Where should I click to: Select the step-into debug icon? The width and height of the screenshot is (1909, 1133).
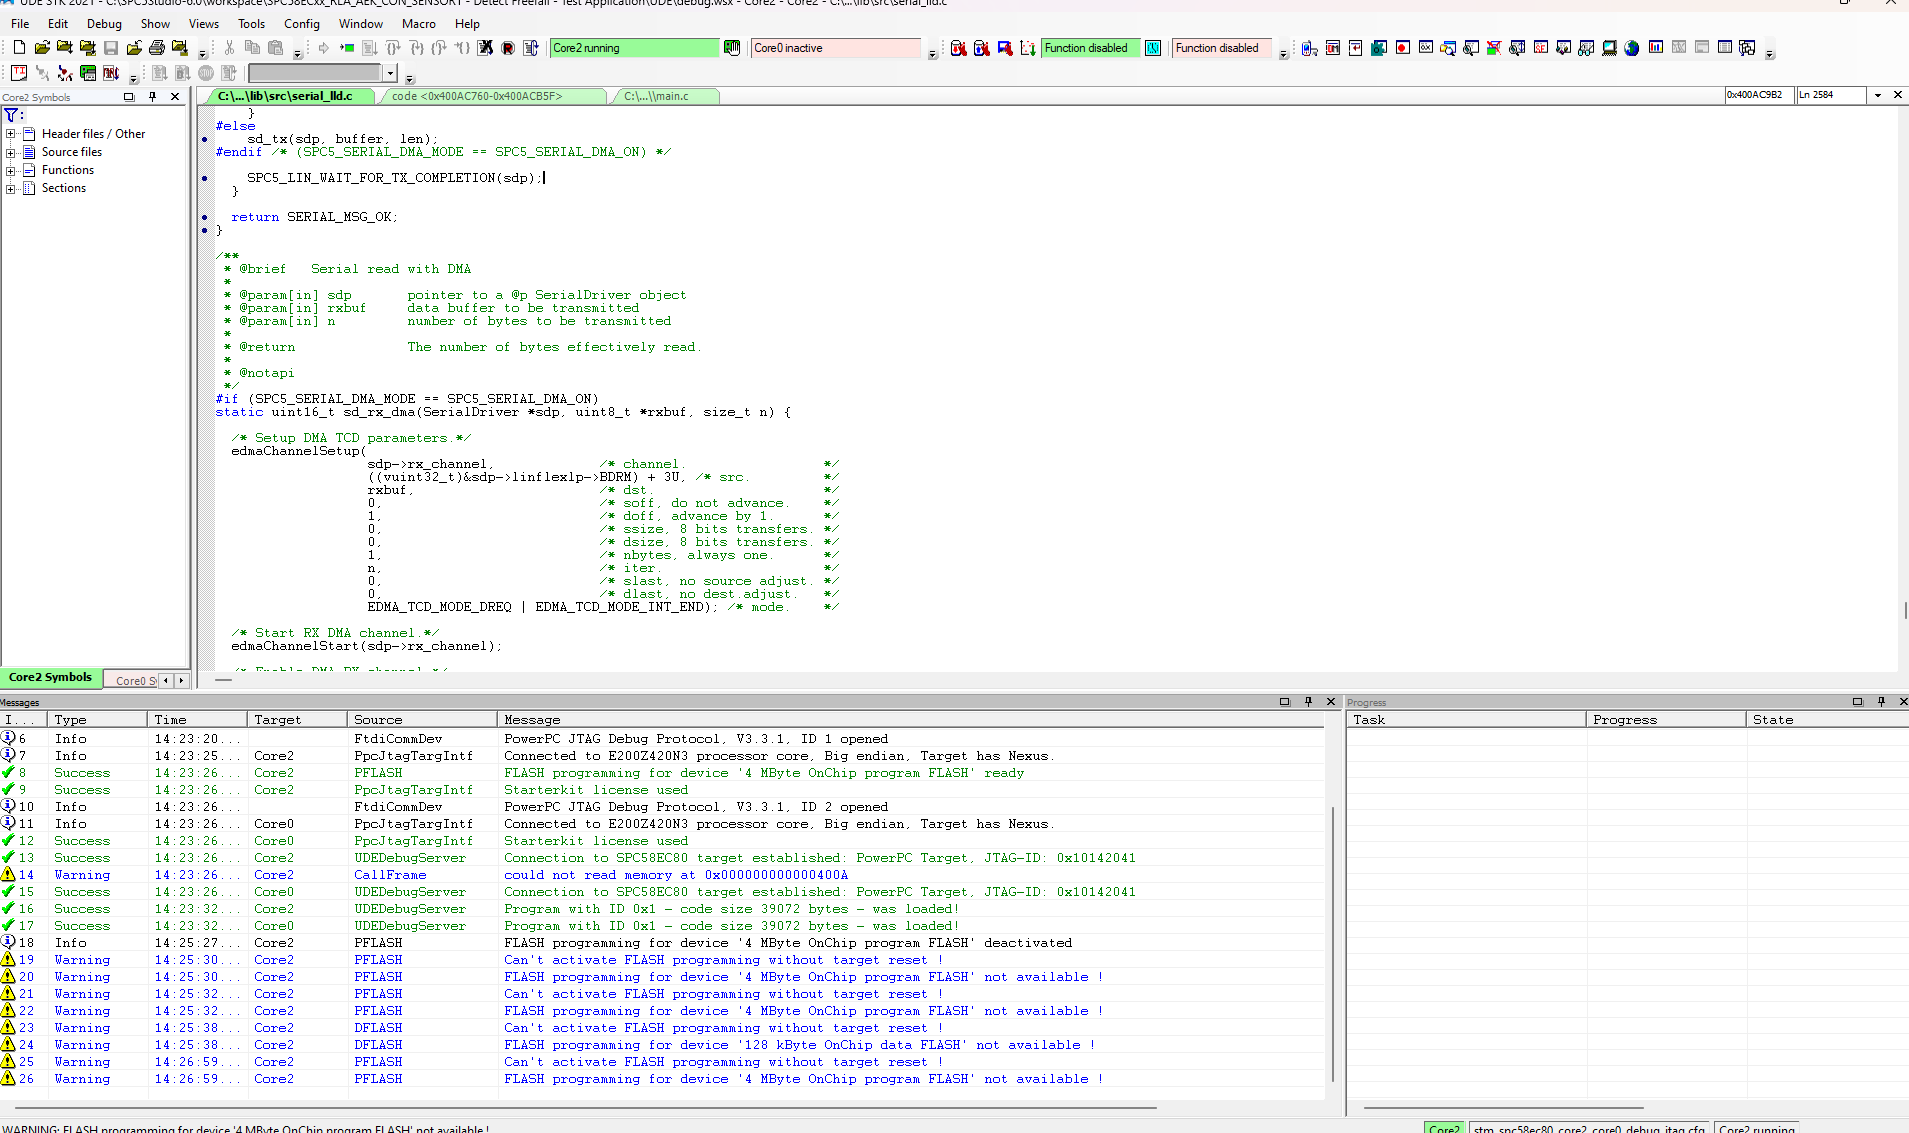pyautogui.click(x=418, y=47)
